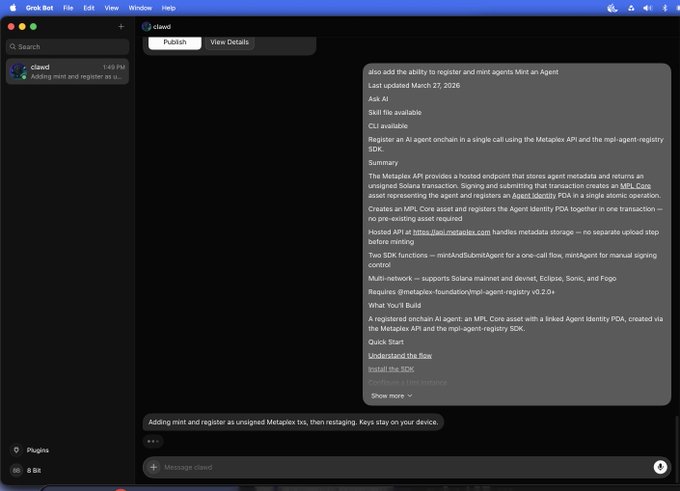This screenshot has height=491, width=680.
Task: Click the moon-shaped icon in menu bar
Action: [x=612, y=8]
